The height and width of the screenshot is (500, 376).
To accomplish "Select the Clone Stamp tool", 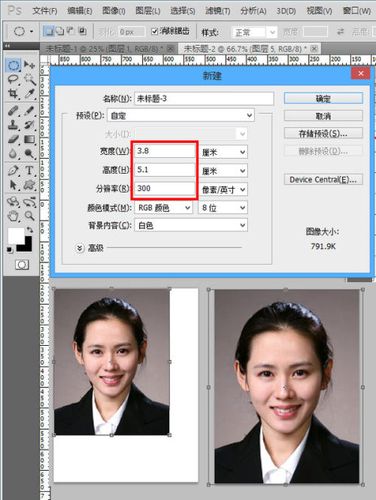I will click(x=13, y=125).
